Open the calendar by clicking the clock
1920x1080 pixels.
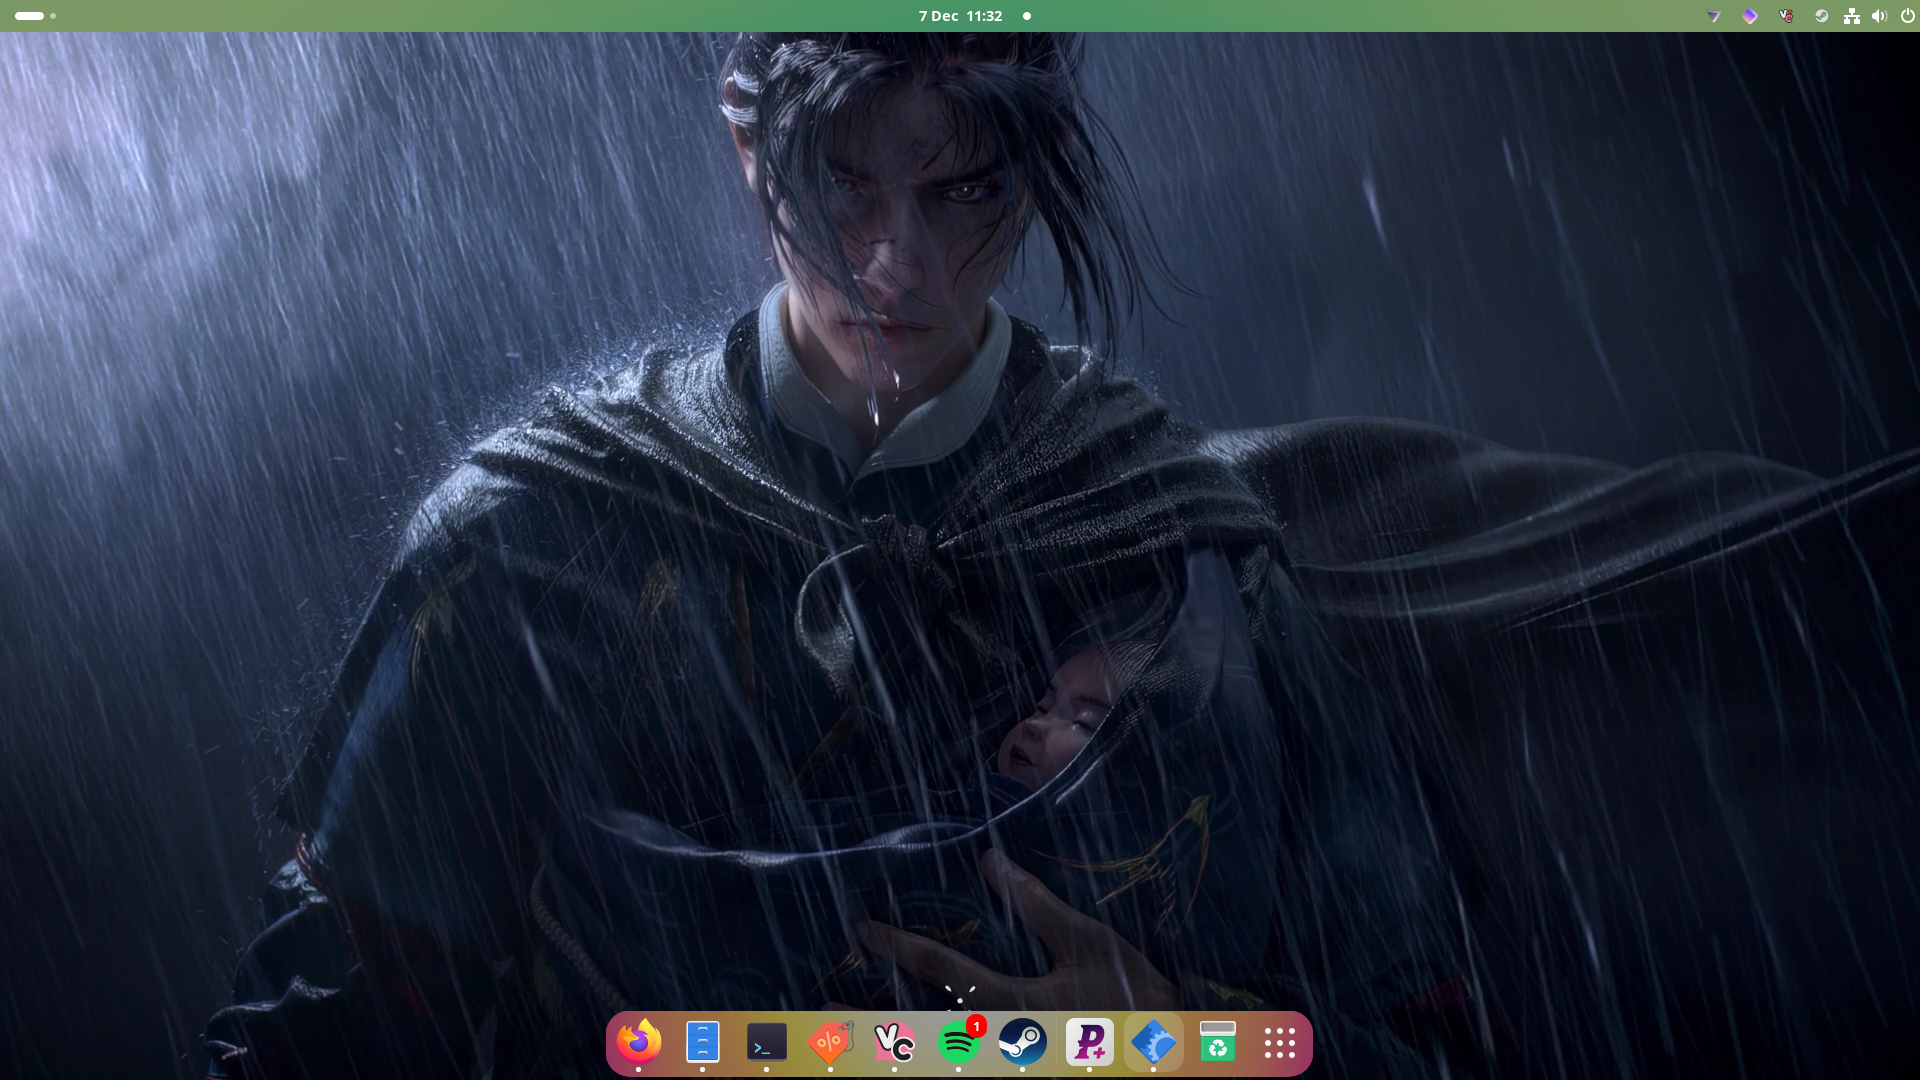click(x=960, y=16)
